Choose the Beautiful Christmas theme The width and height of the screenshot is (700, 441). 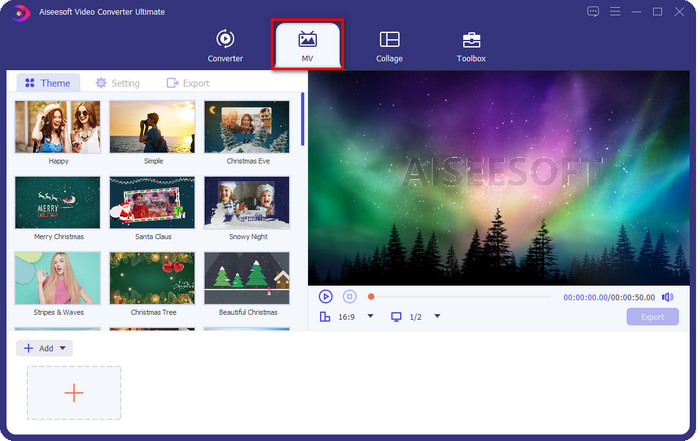[247, 278]
